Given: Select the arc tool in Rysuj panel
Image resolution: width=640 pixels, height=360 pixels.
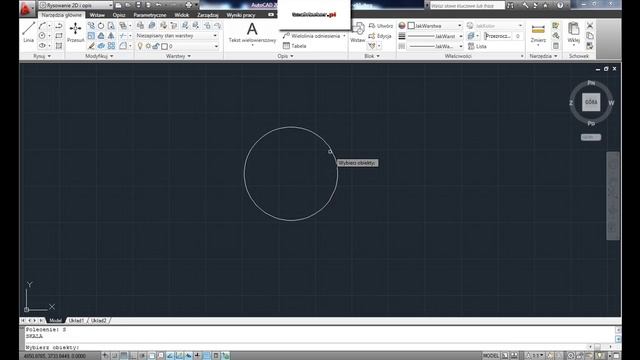Looking at the screenshot, I should click(x=42, y=26).
